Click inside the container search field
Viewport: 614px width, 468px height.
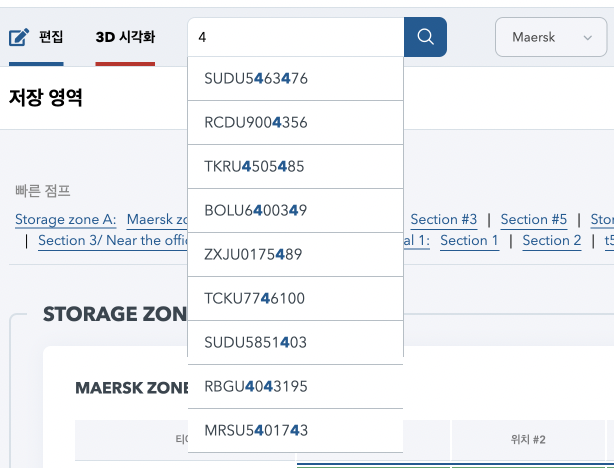point(296,37)
